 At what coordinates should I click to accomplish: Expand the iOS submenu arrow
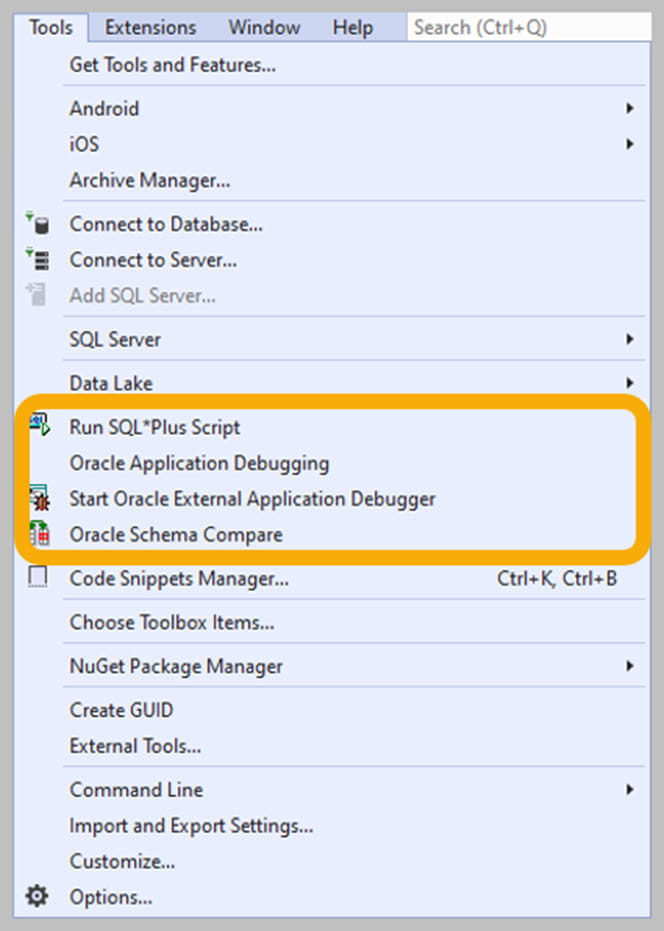pyautogui.click(x=630, y=144)
